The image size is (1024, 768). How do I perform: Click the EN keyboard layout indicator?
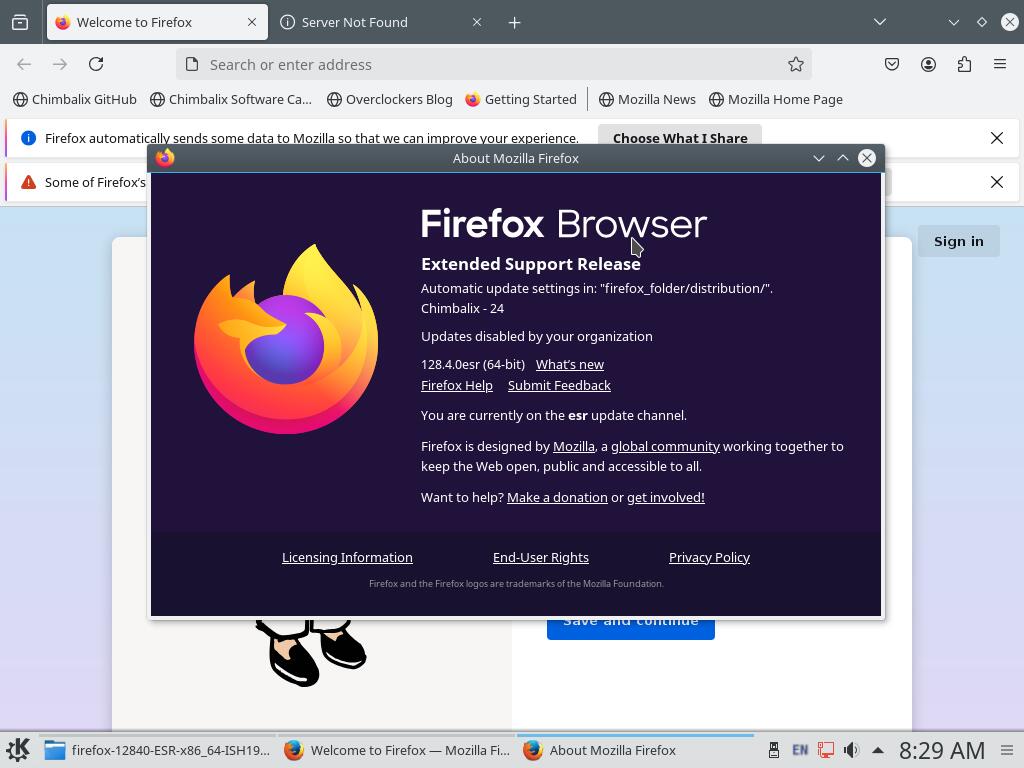point(800,750)
